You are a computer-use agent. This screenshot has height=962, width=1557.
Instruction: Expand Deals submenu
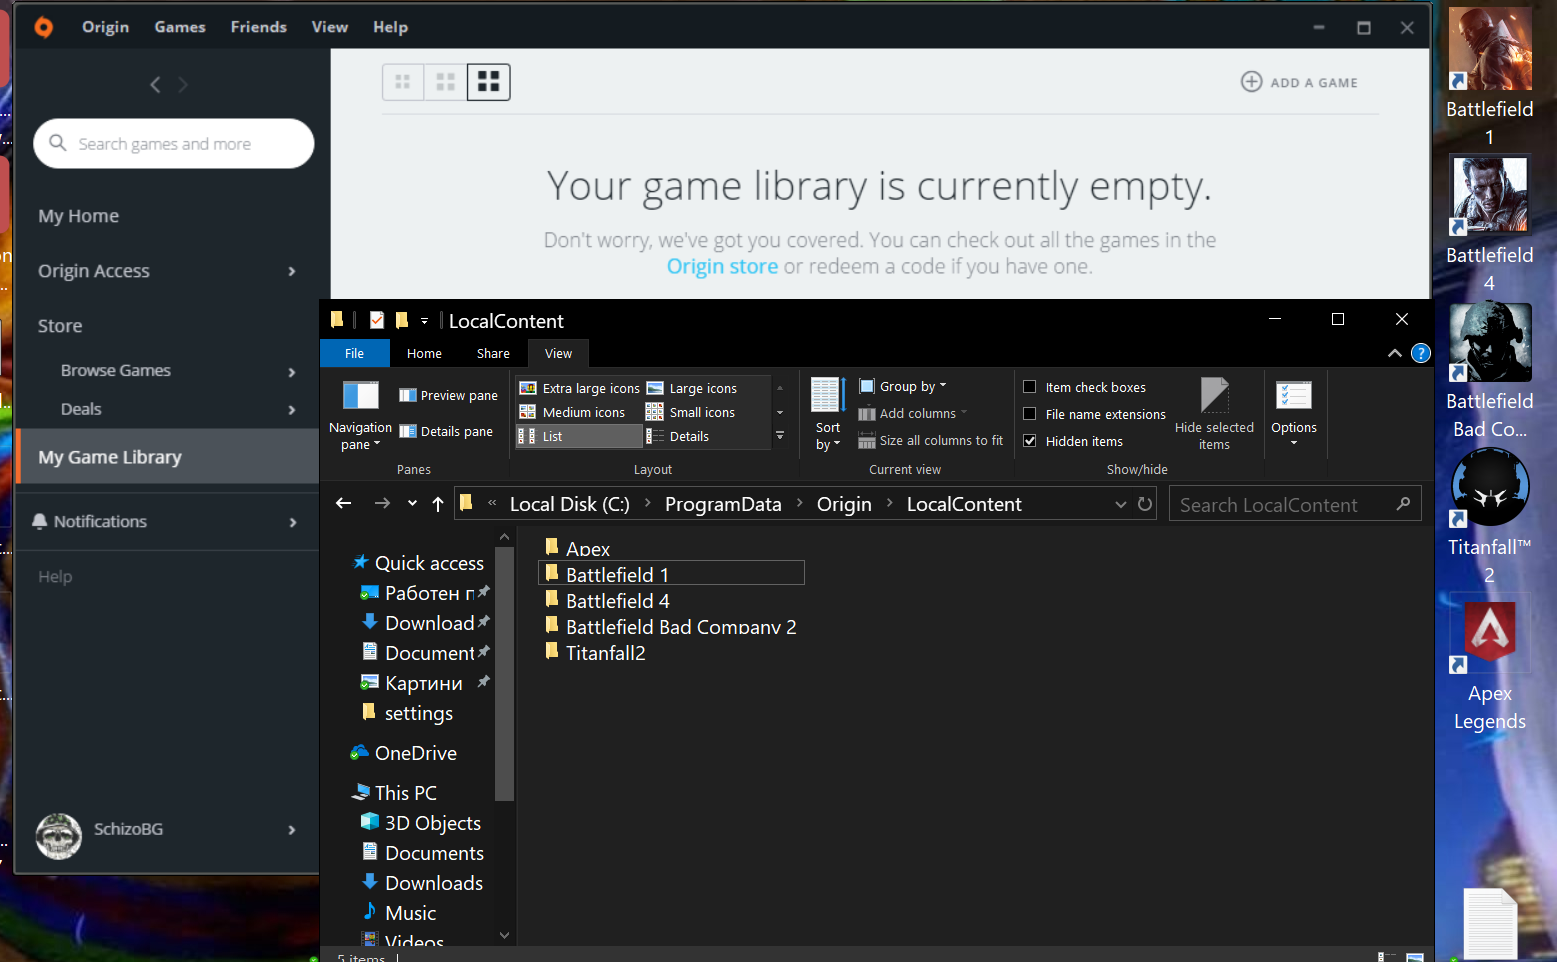coord(292,410)
